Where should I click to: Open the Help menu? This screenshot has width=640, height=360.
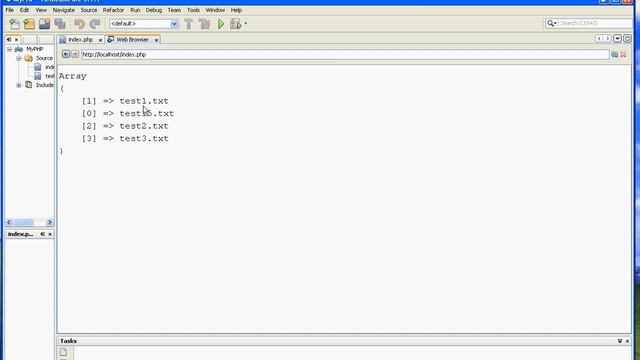236,10
